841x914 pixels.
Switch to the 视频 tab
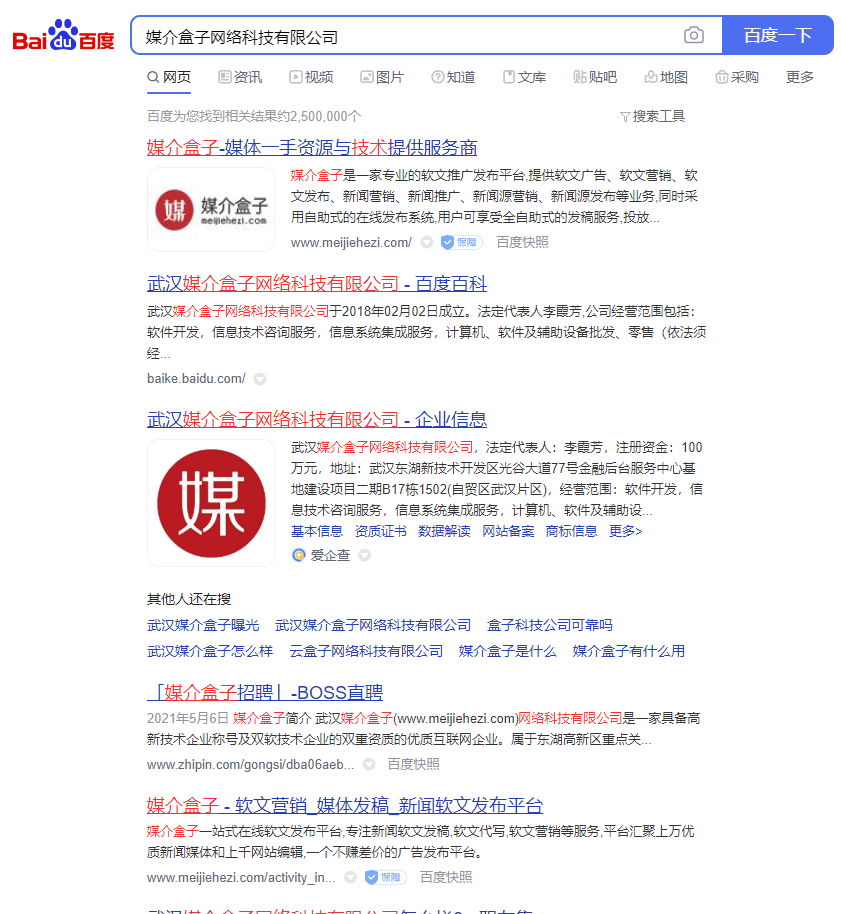pyautogui.click(x=311, y=78)
